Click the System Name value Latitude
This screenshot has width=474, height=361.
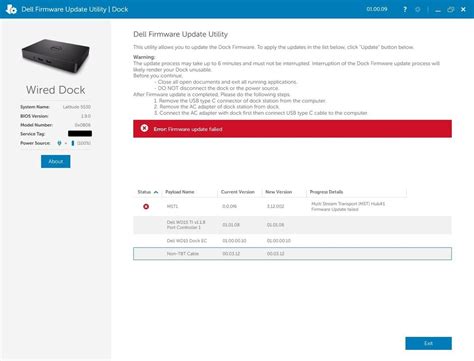point(77,107)
